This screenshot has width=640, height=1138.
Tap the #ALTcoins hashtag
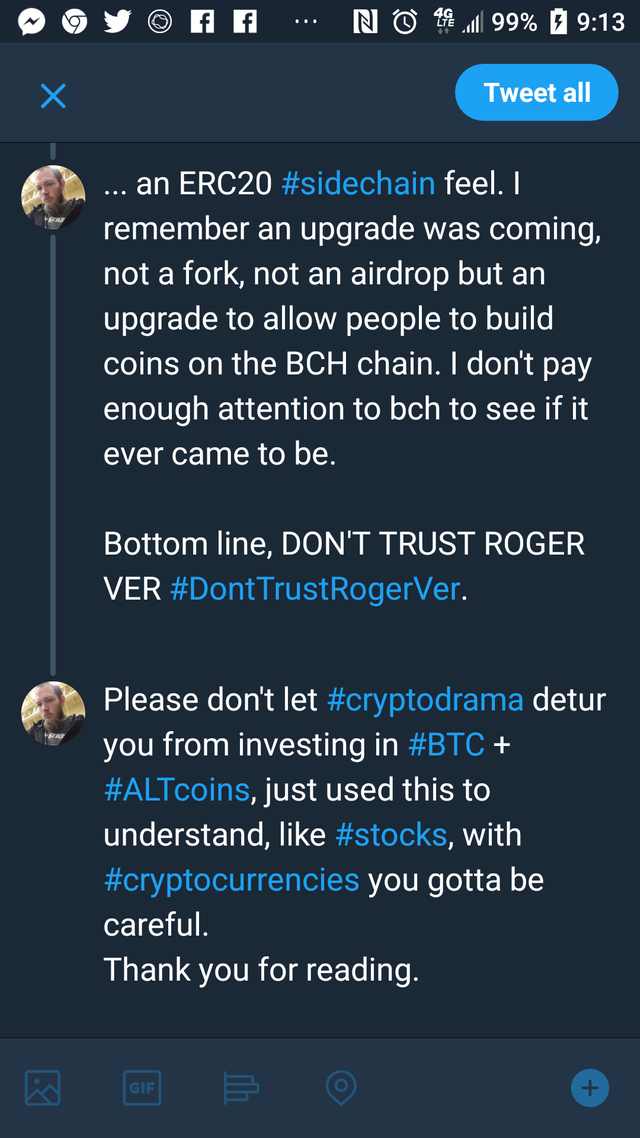[x=177, y=789]
